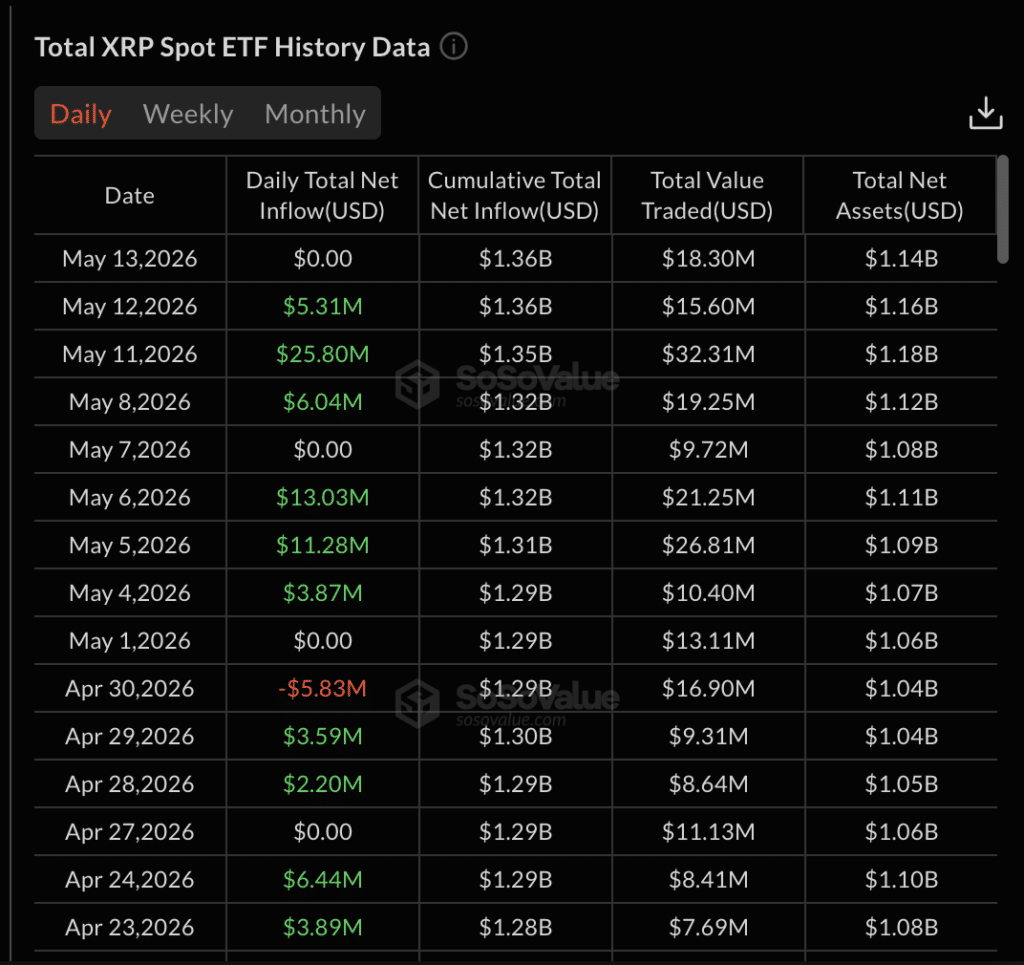
Task: Click the $9.72M value traded cell
Action: (x=709, y=449)
